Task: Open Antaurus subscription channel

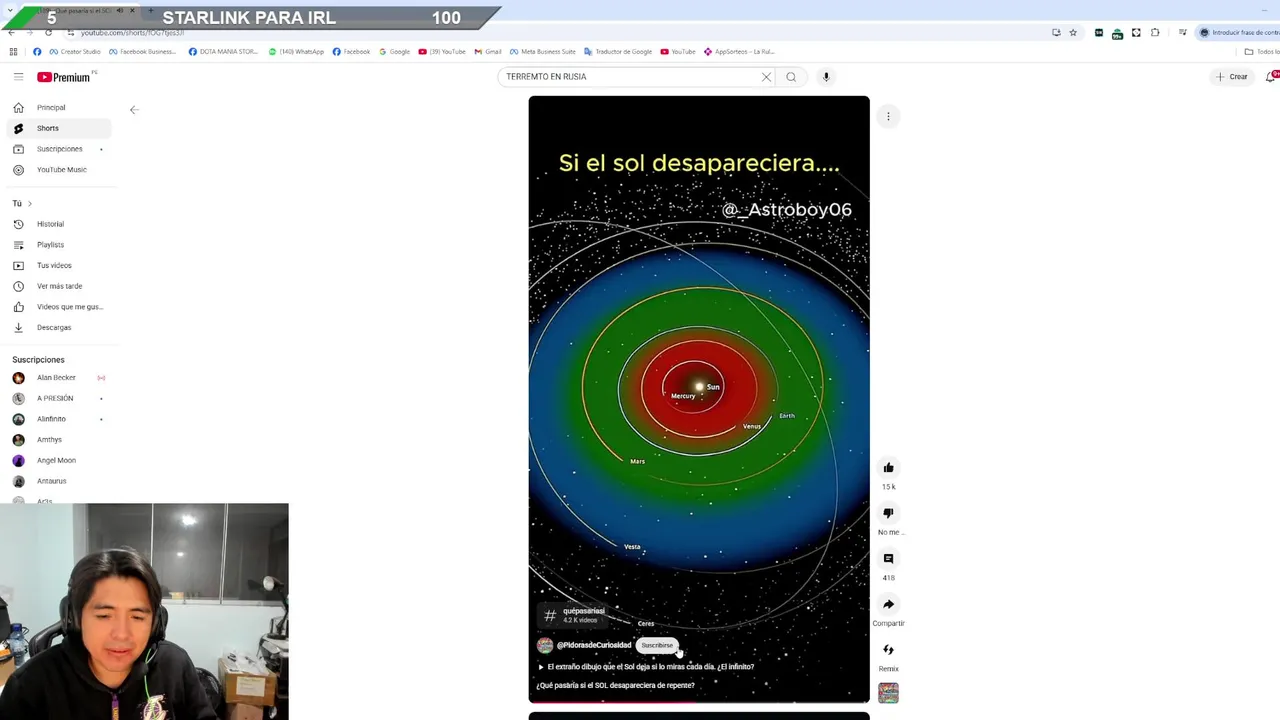Action: tap(58, 481)
